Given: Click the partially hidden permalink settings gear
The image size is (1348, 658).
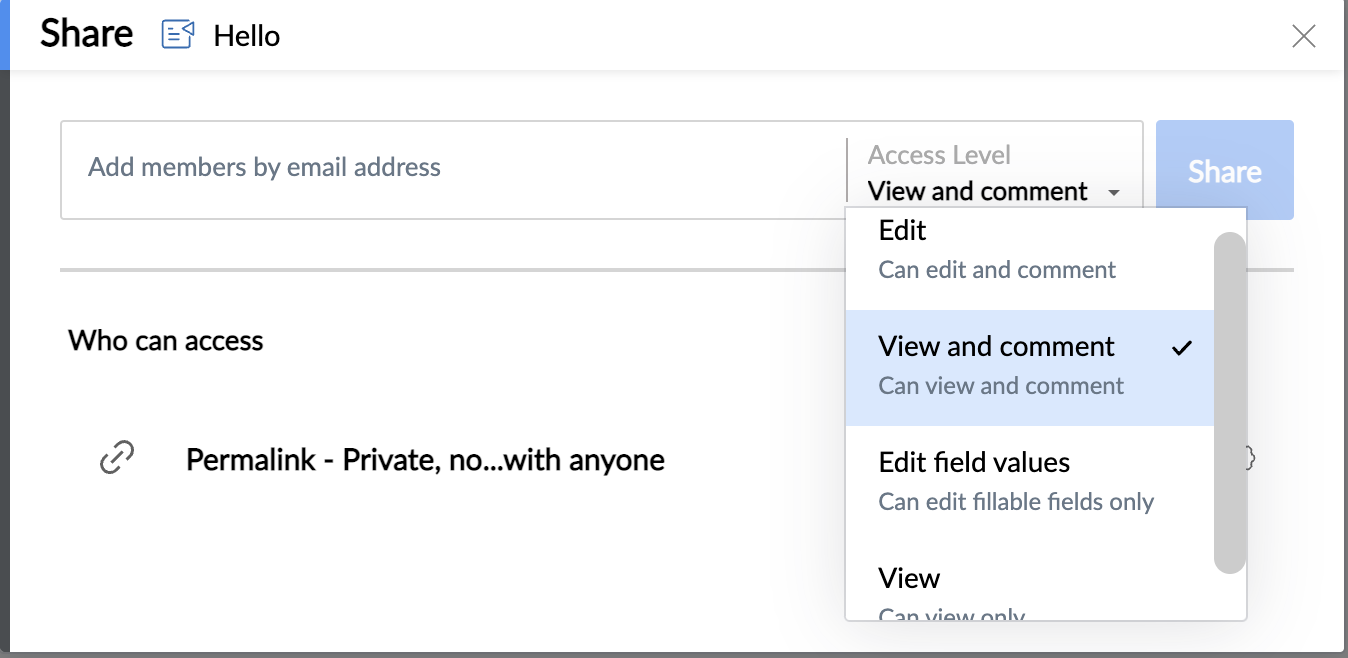Looking at the screenshot, I should click(1250, 459).
